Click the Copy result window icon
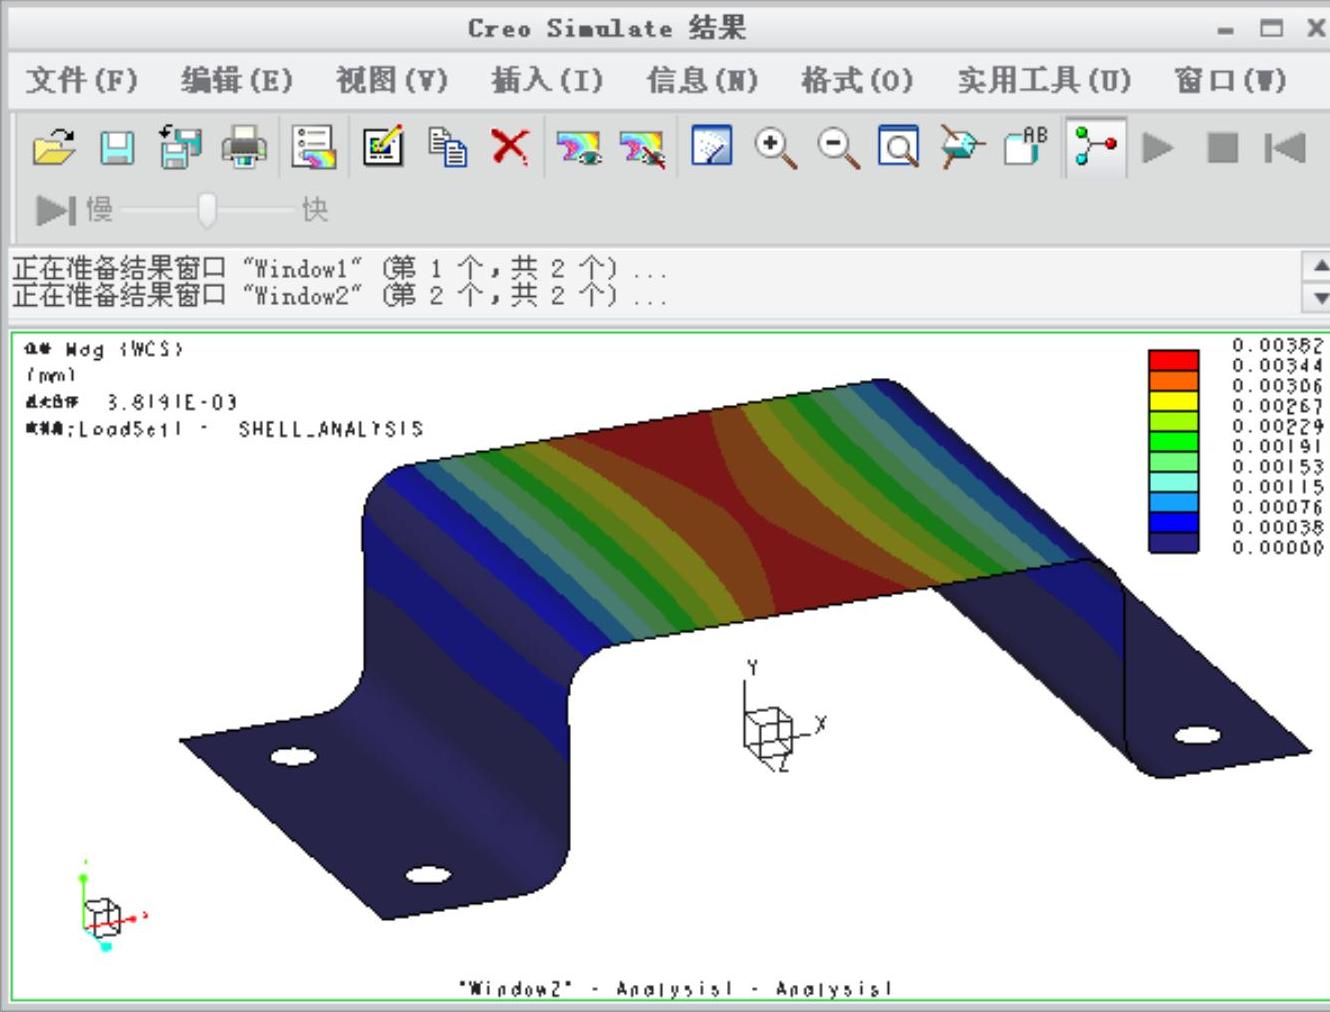 click(x=447, y=147)
